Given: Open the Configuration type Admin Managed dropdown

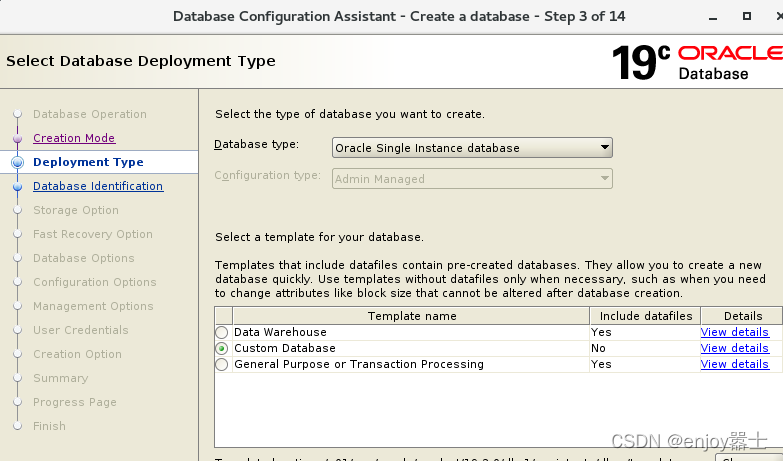Looking at the screenshot, I should [472, 179].
